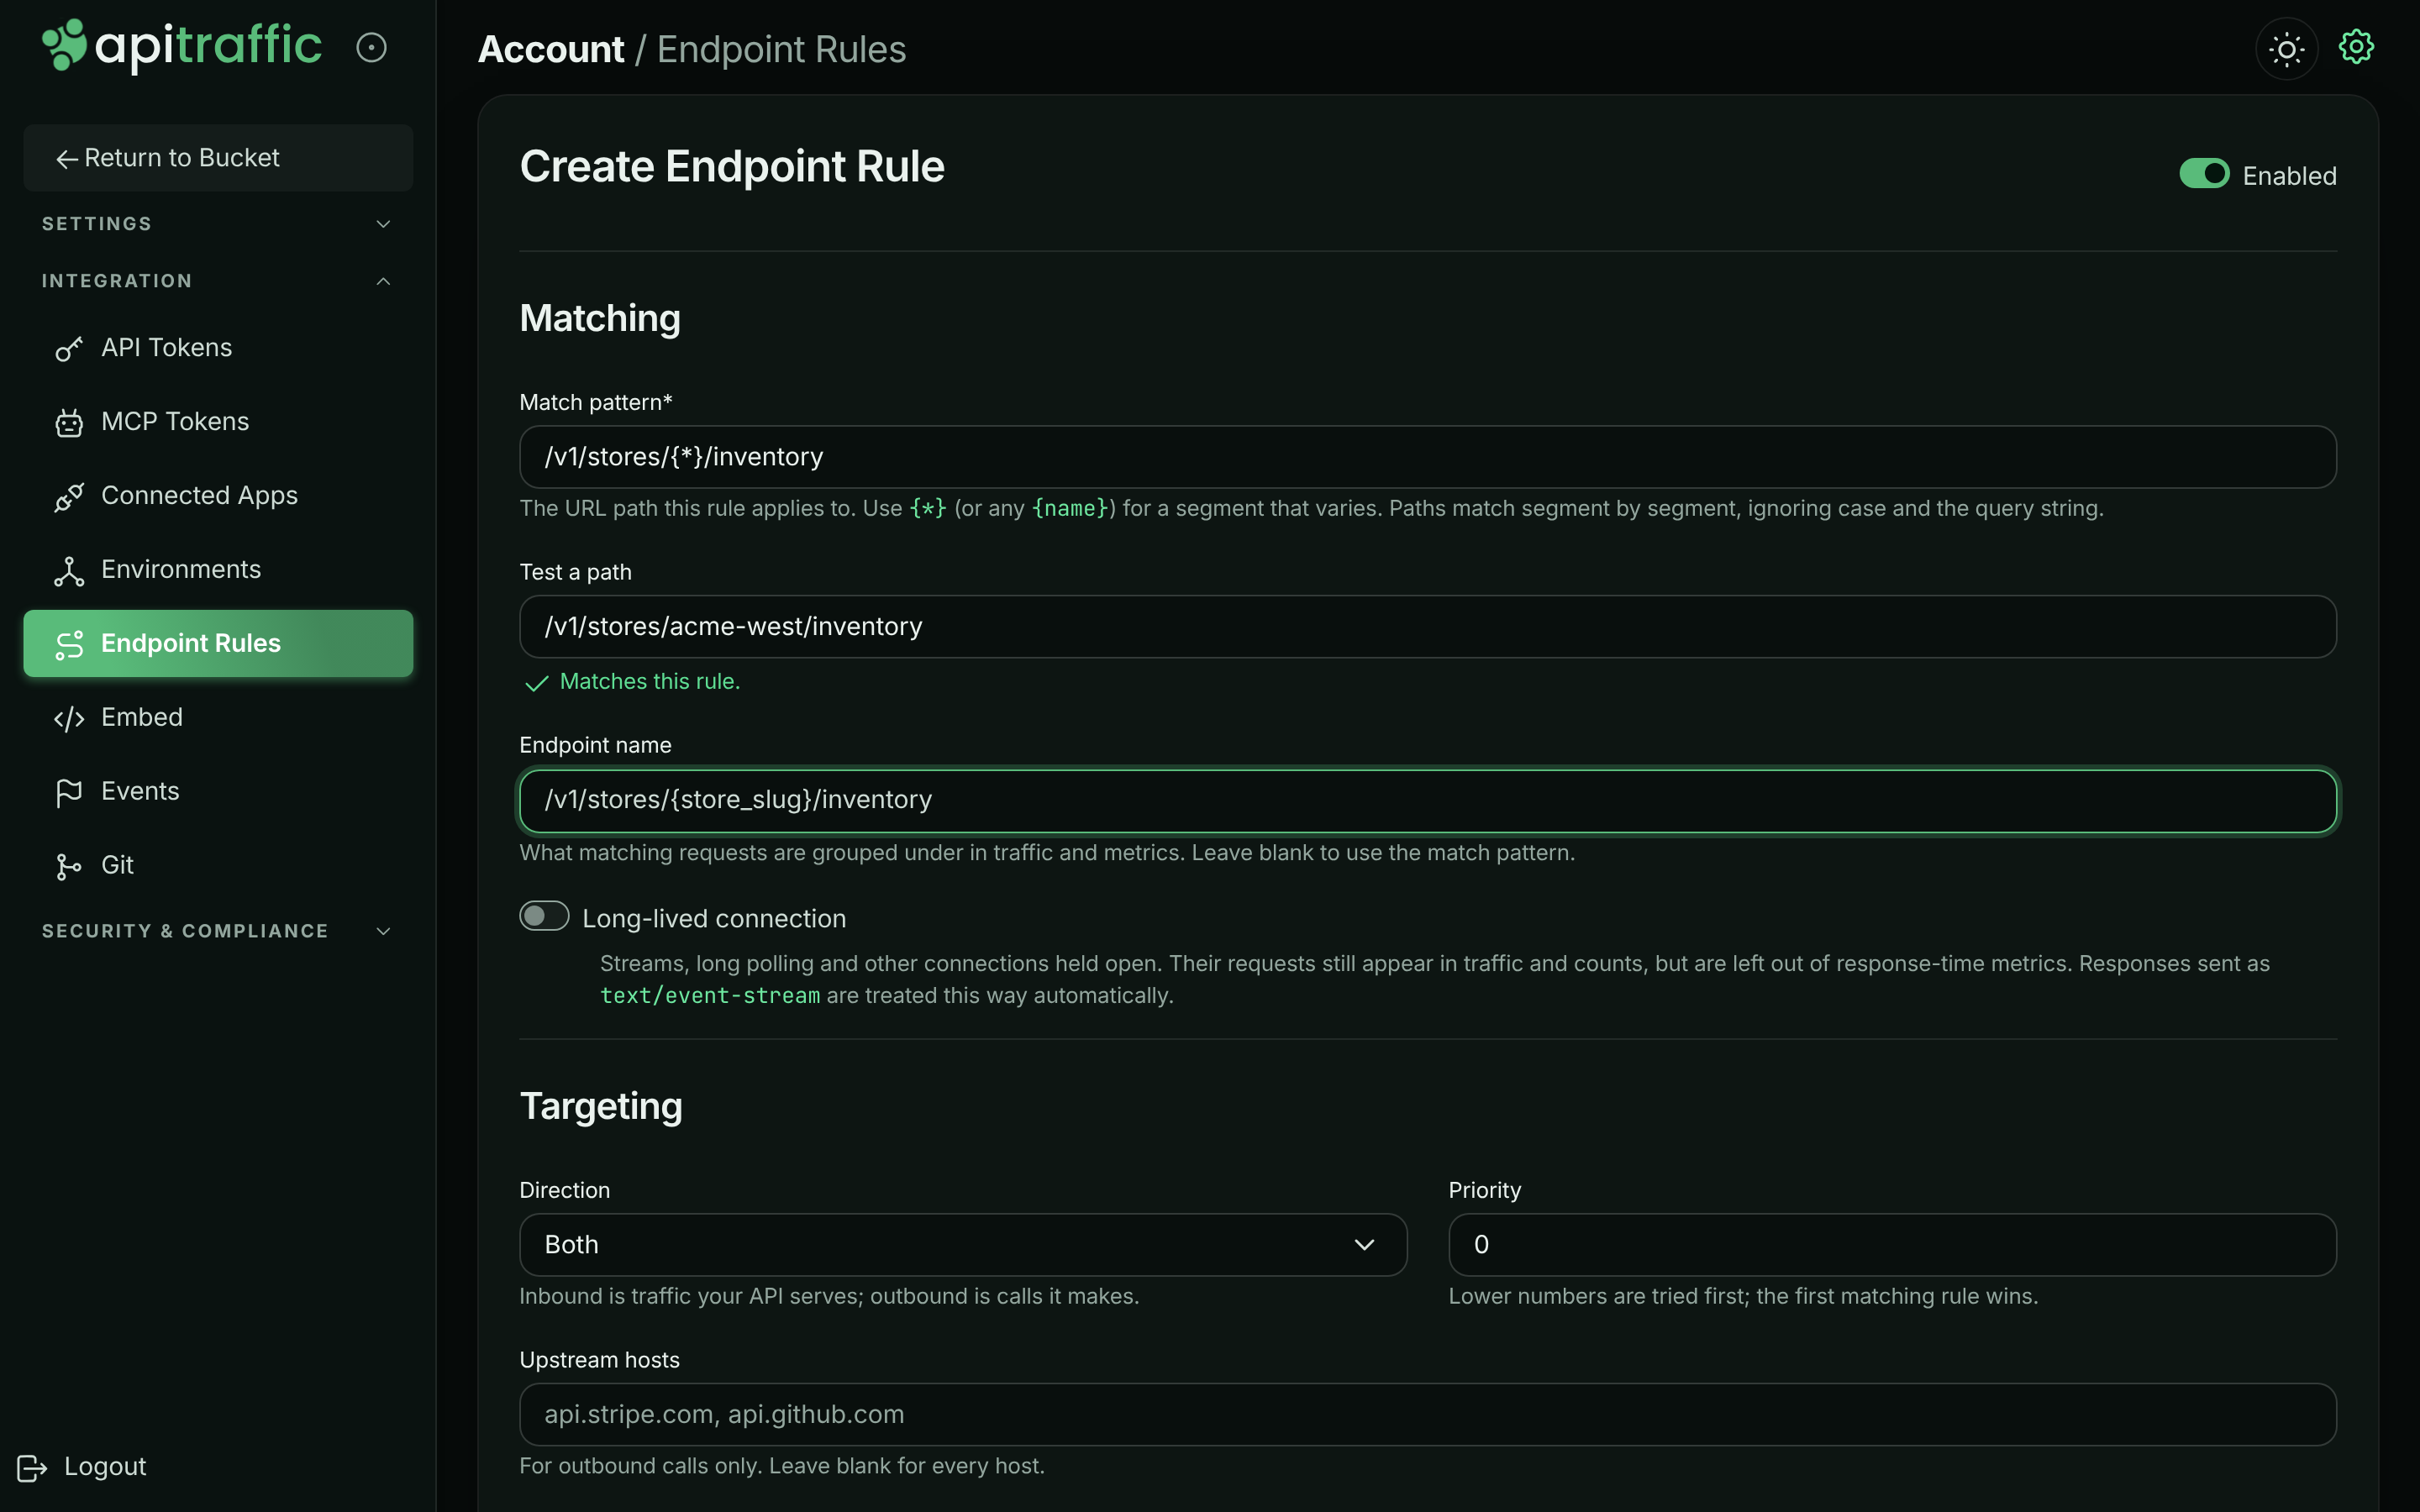Collapse the Integration sidebar section
The width and height of the screenshot is (2420, 1512).
click(x=217, y=281)
